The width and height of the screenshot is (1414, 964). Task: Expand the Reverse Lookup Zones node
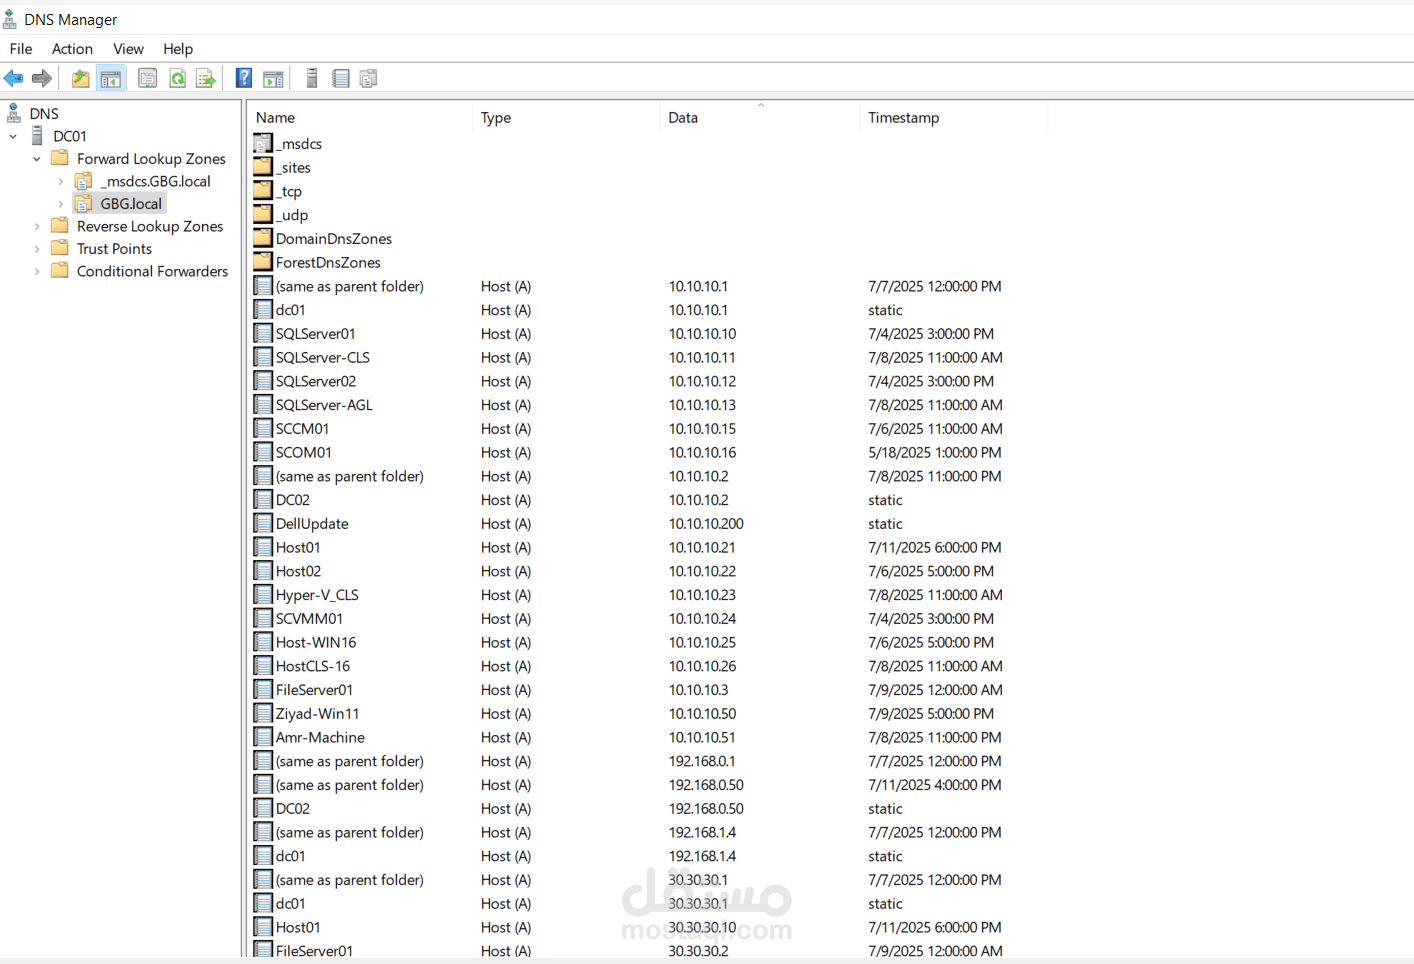point(37,227)
